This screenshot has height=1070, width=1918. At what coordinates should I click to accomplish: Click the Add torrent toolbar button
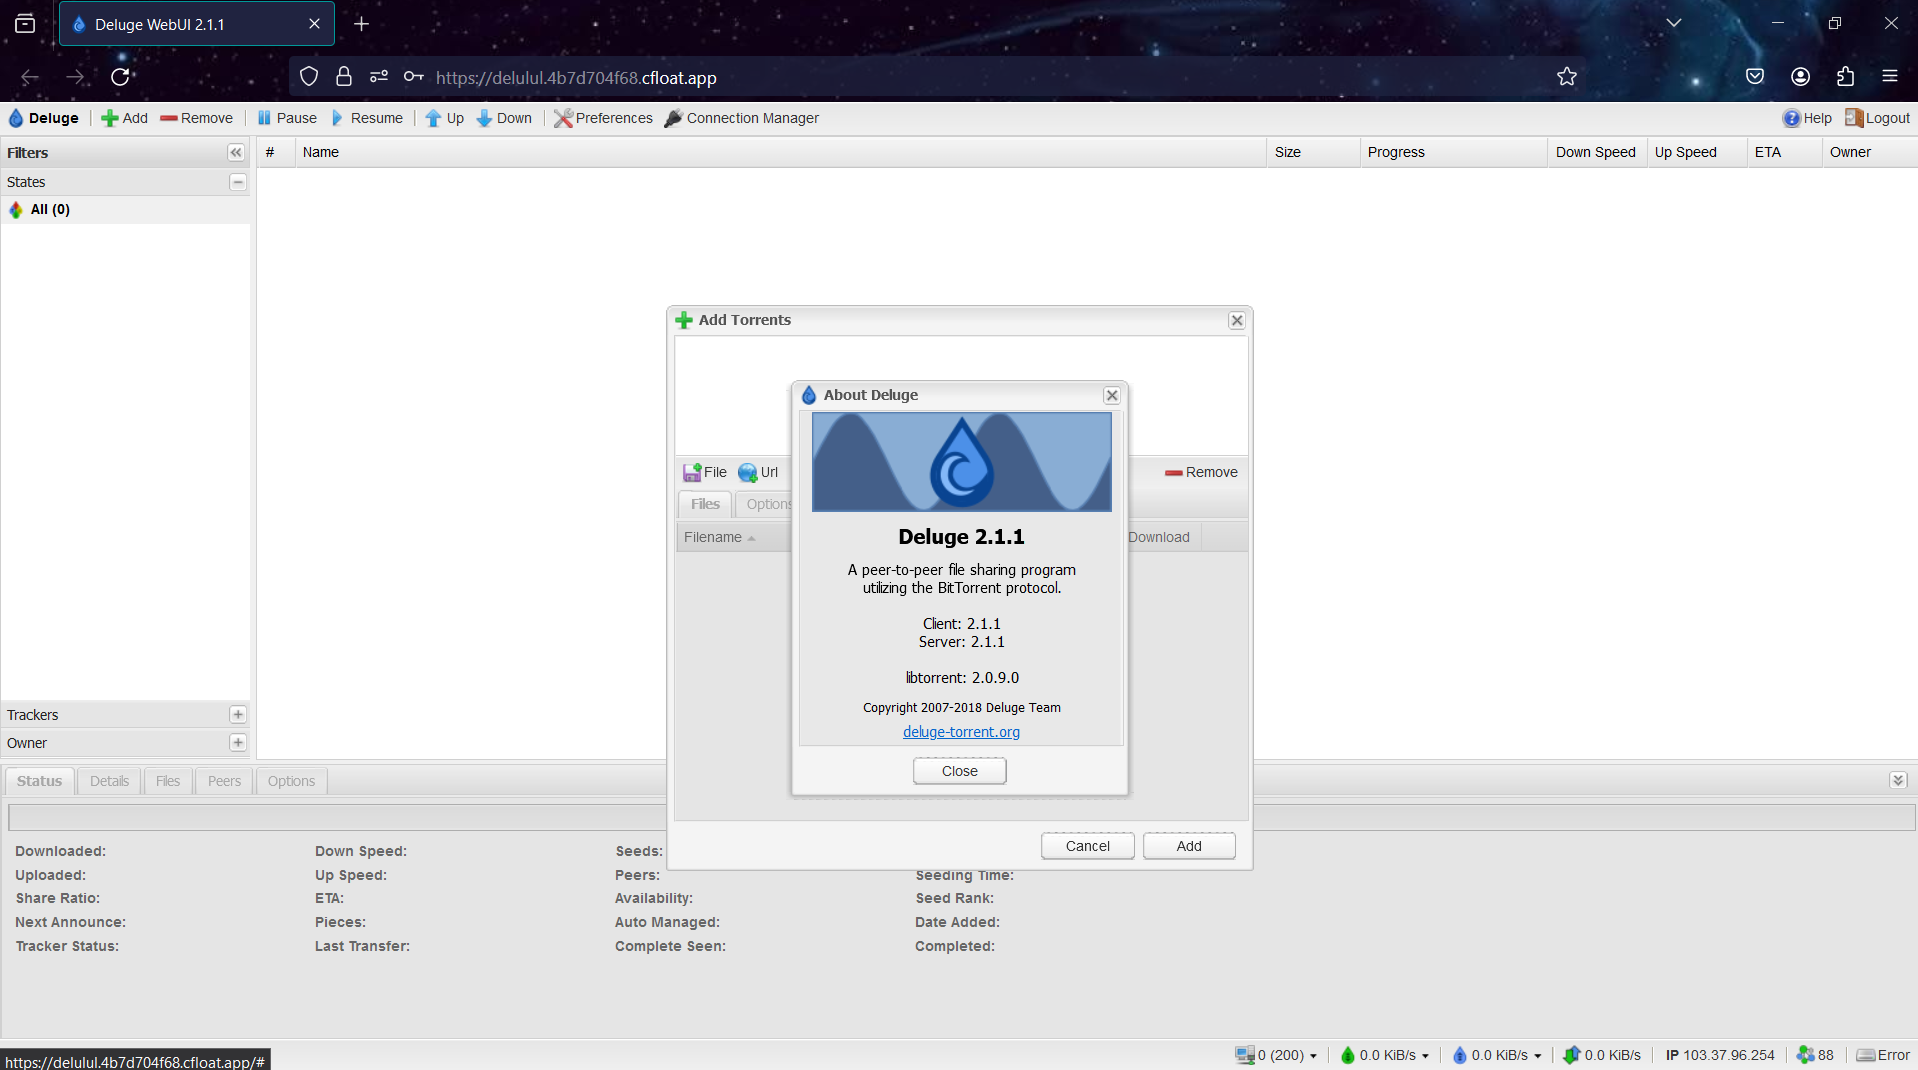124,118
